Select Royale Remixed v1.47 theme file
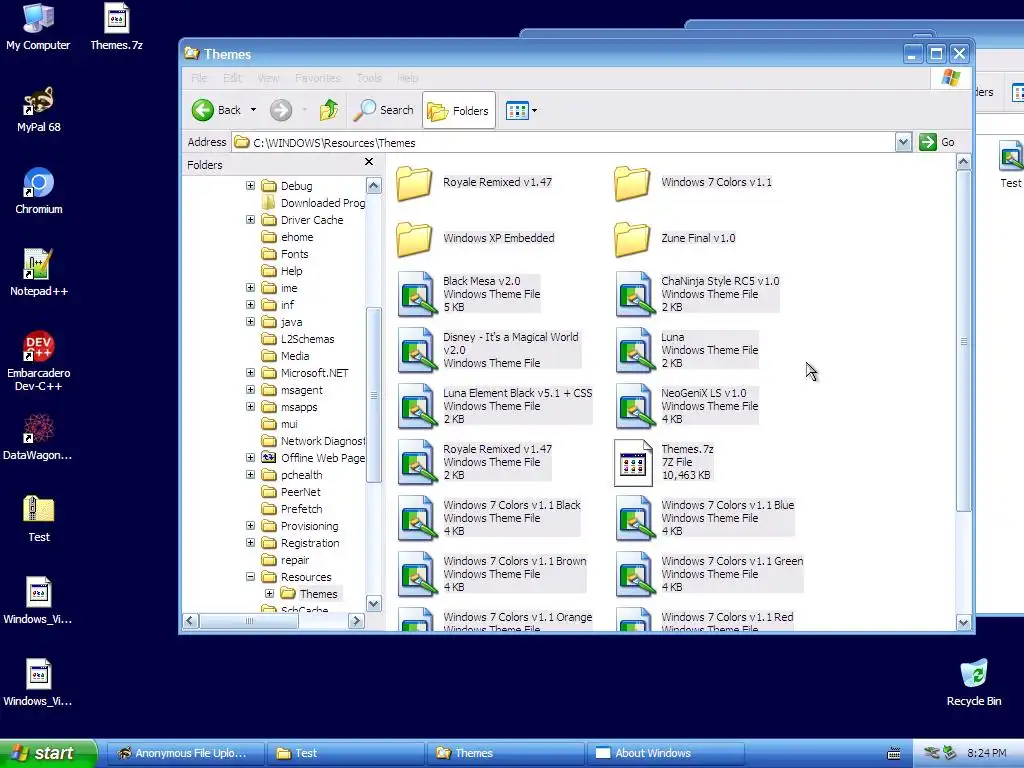Image resolution: width=1024 pixels, height=768 pixels. tap(475, 462)
